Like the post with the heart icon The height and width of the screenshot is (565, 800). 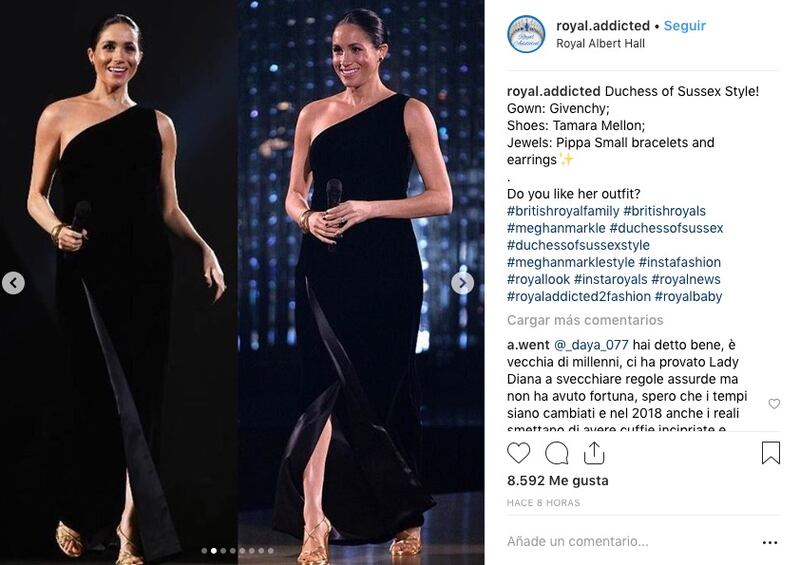518,453
